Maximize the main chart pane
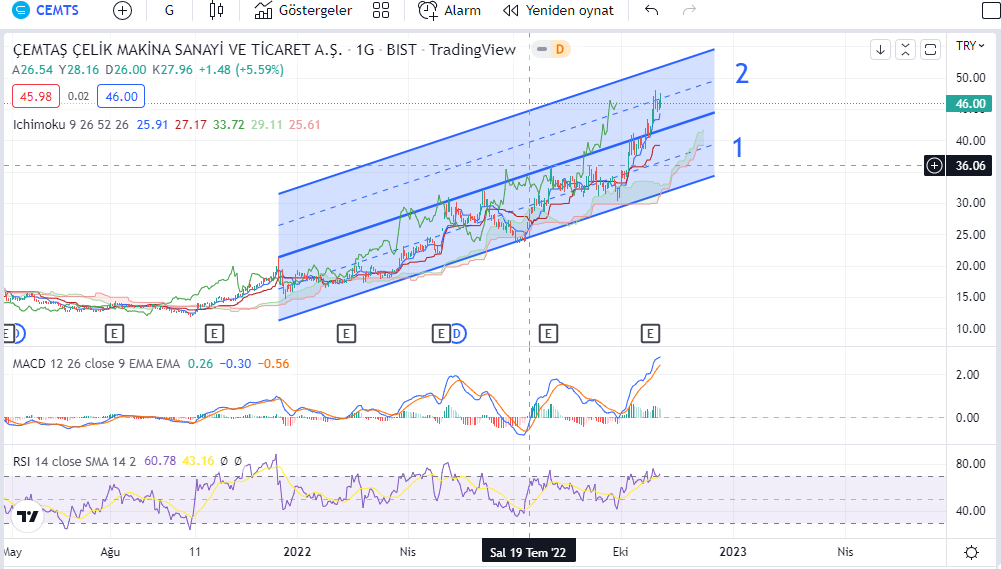 [x=930, y=49]
